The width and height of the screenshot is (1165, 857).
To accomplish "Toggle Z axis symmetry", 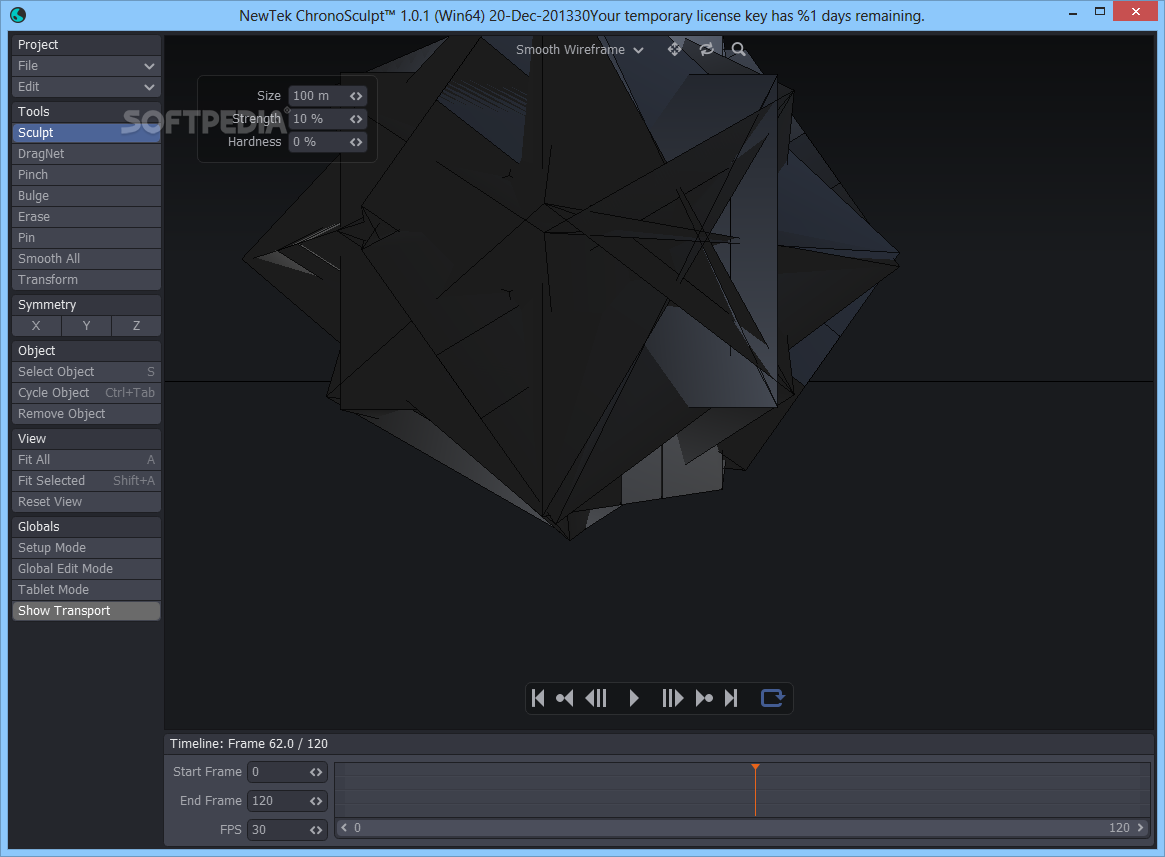I will click(136, 326).
